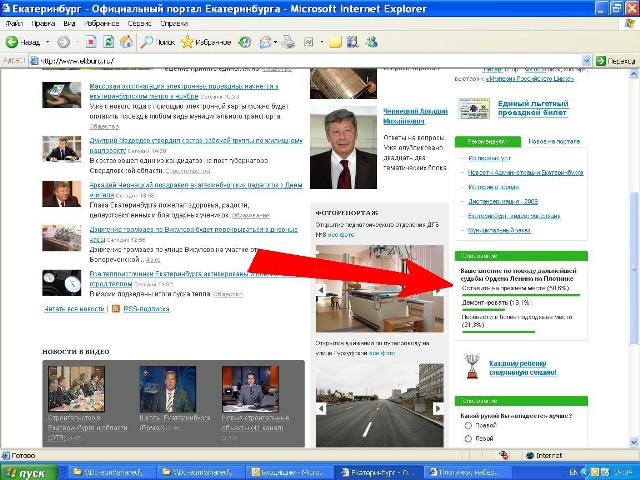Open 'Читать все новости' link
Image resolution: width=640 pixels, height=480 pixels.
[74, 309]
